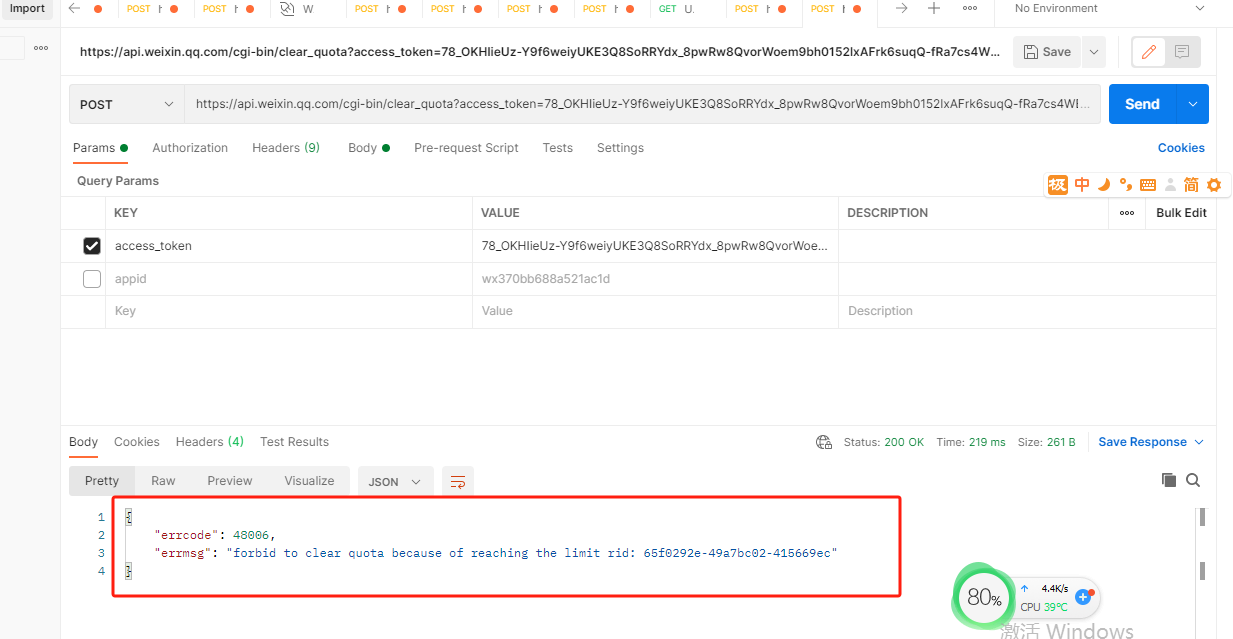Open the response Cookies tab

coord(137,442)
